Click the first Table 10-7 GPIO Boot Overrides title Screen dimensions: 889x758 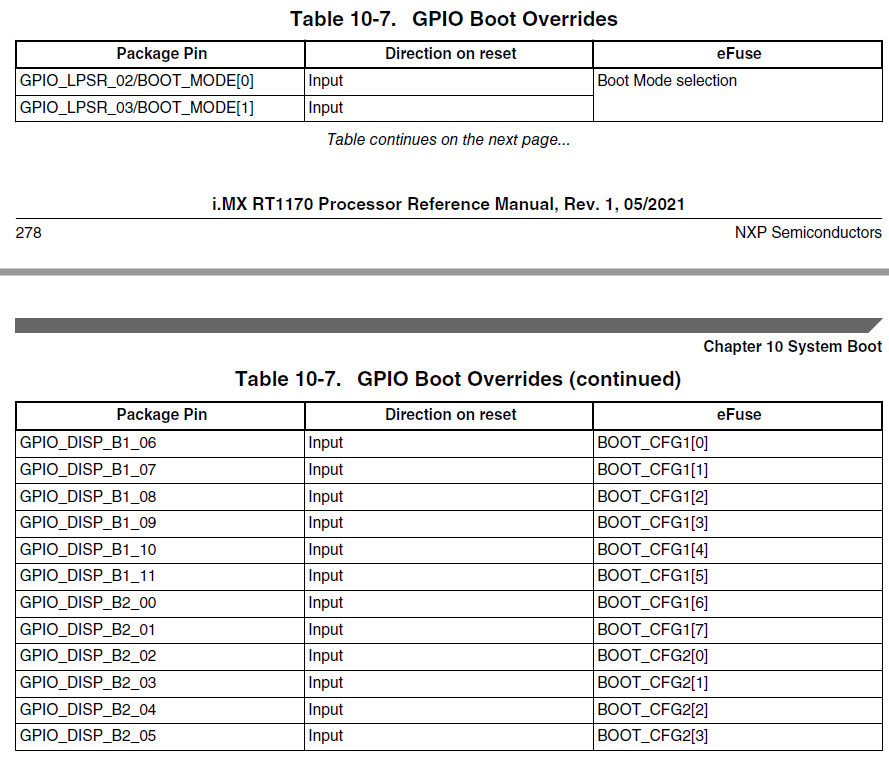coord(454,19)
